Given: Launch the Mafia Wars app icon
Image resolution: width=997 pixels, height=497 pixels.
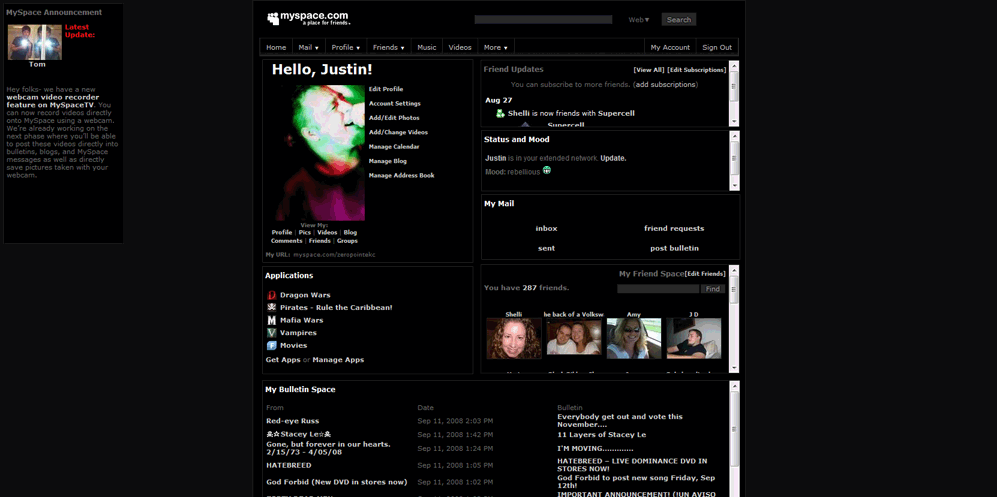Looking at the screenshot, I should 272,320.
